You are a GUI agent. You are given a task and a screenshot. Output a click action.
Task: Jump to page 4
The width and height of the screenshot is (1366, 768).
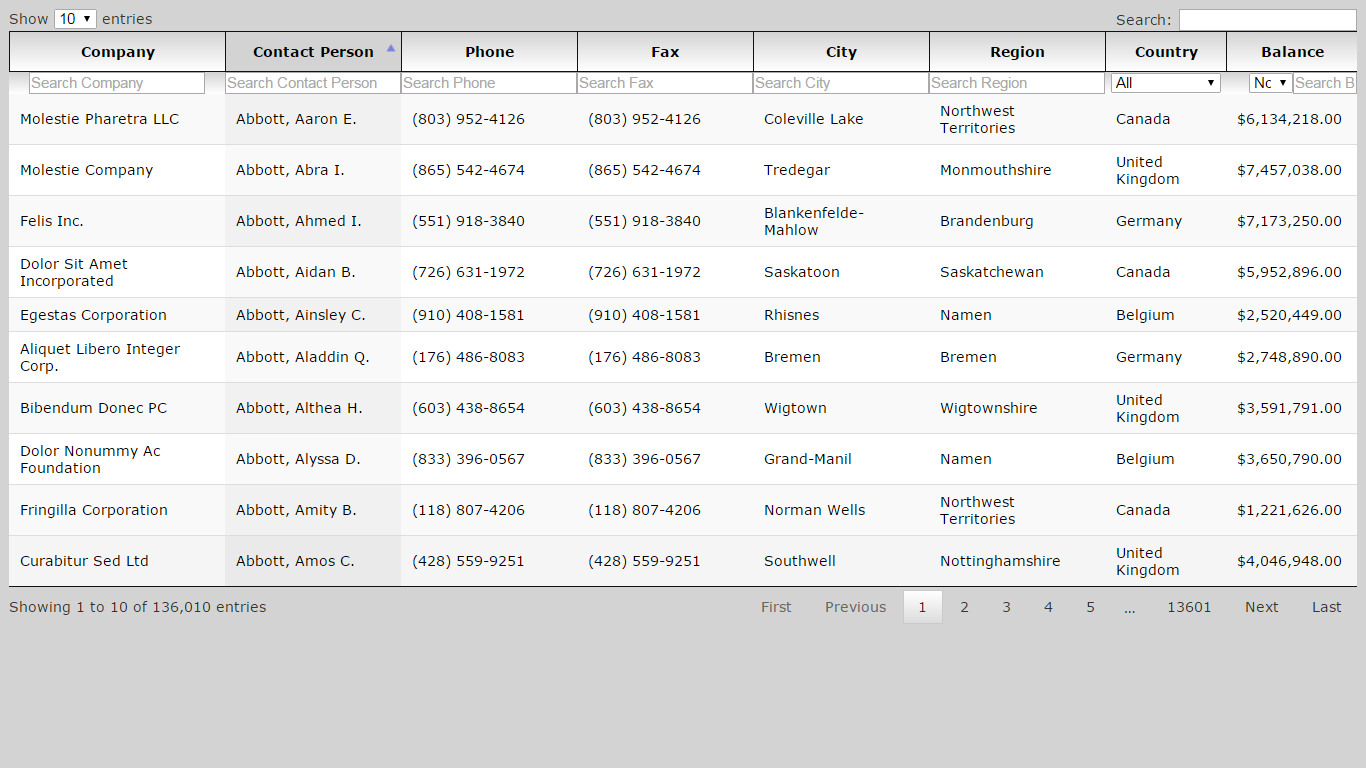coord(1048,607)
